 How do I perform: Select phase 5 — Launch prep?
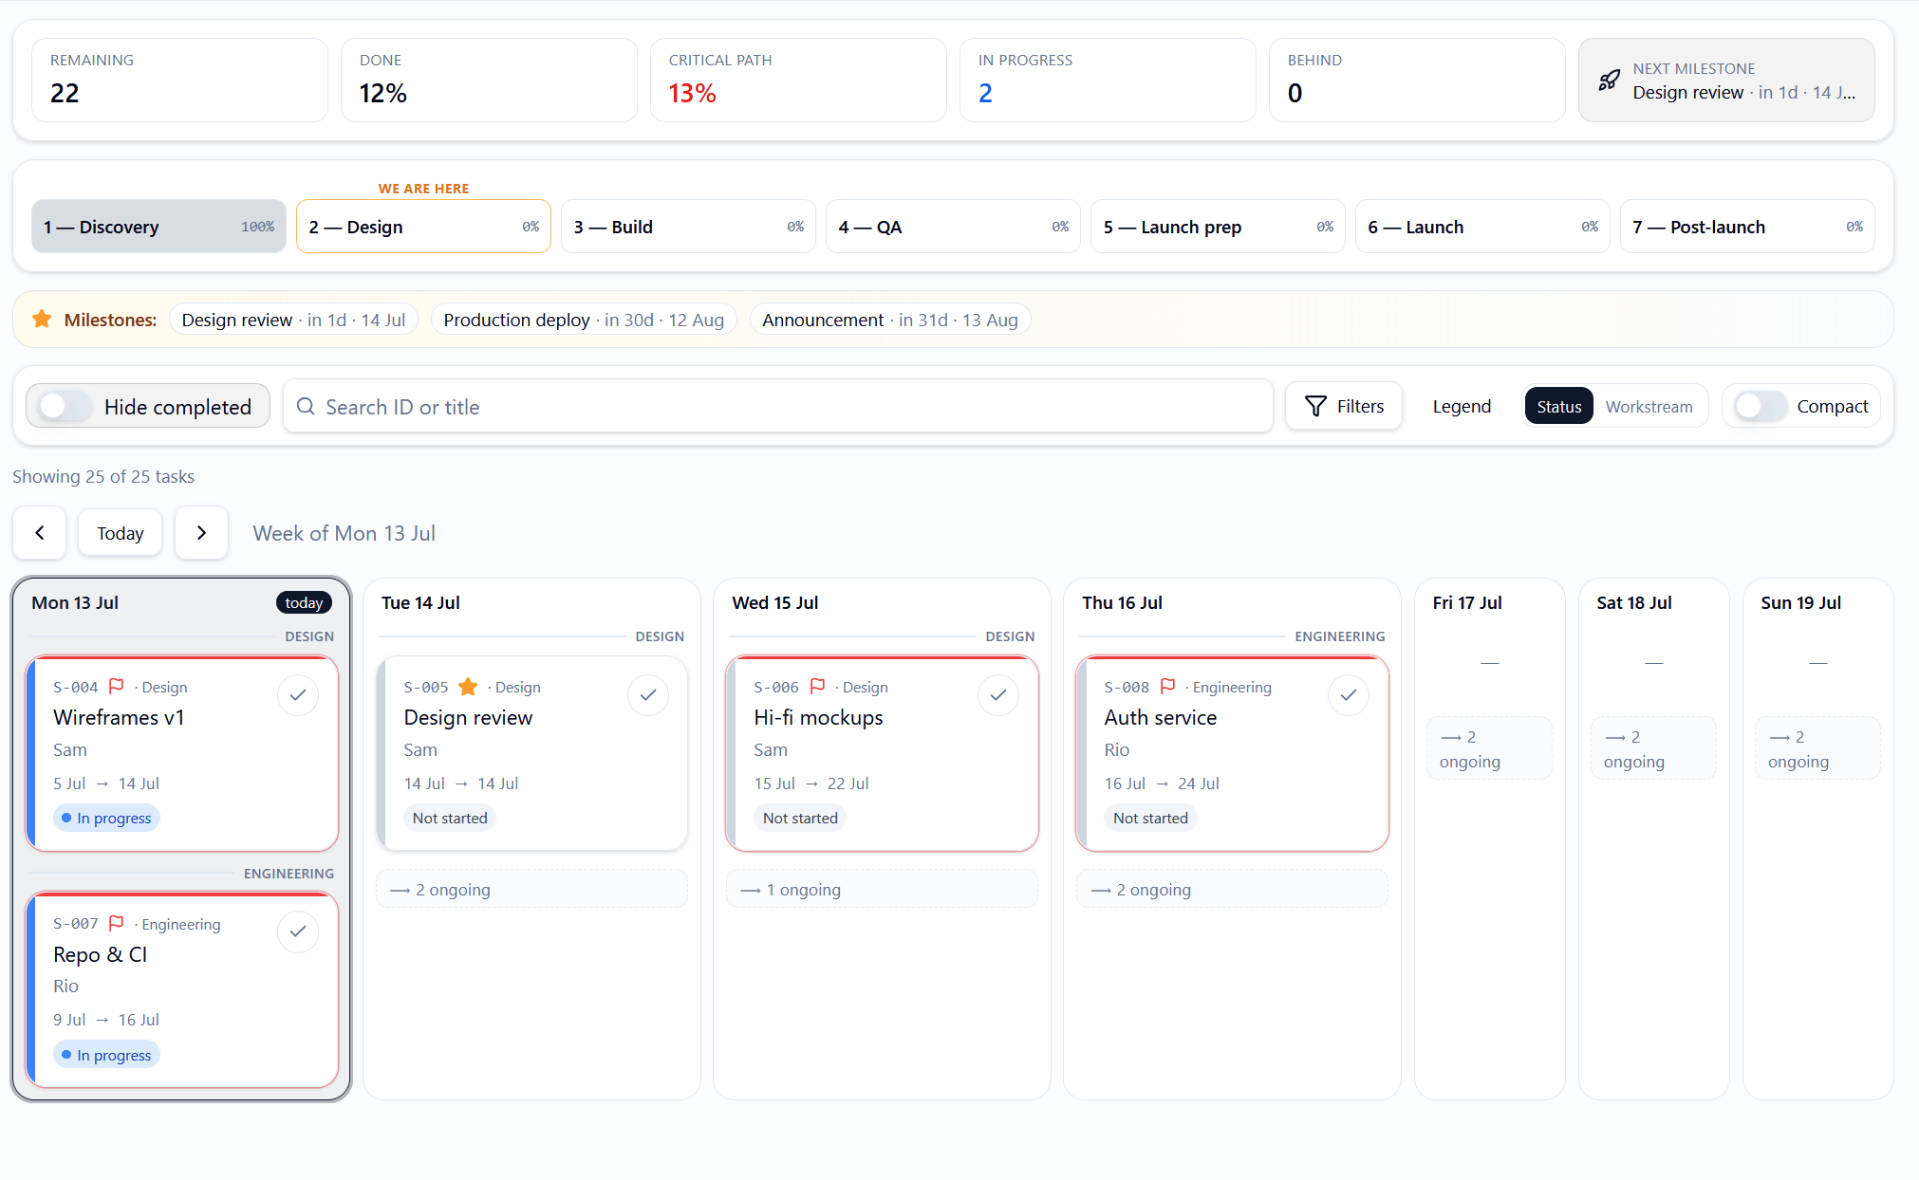click(1218, 226)
